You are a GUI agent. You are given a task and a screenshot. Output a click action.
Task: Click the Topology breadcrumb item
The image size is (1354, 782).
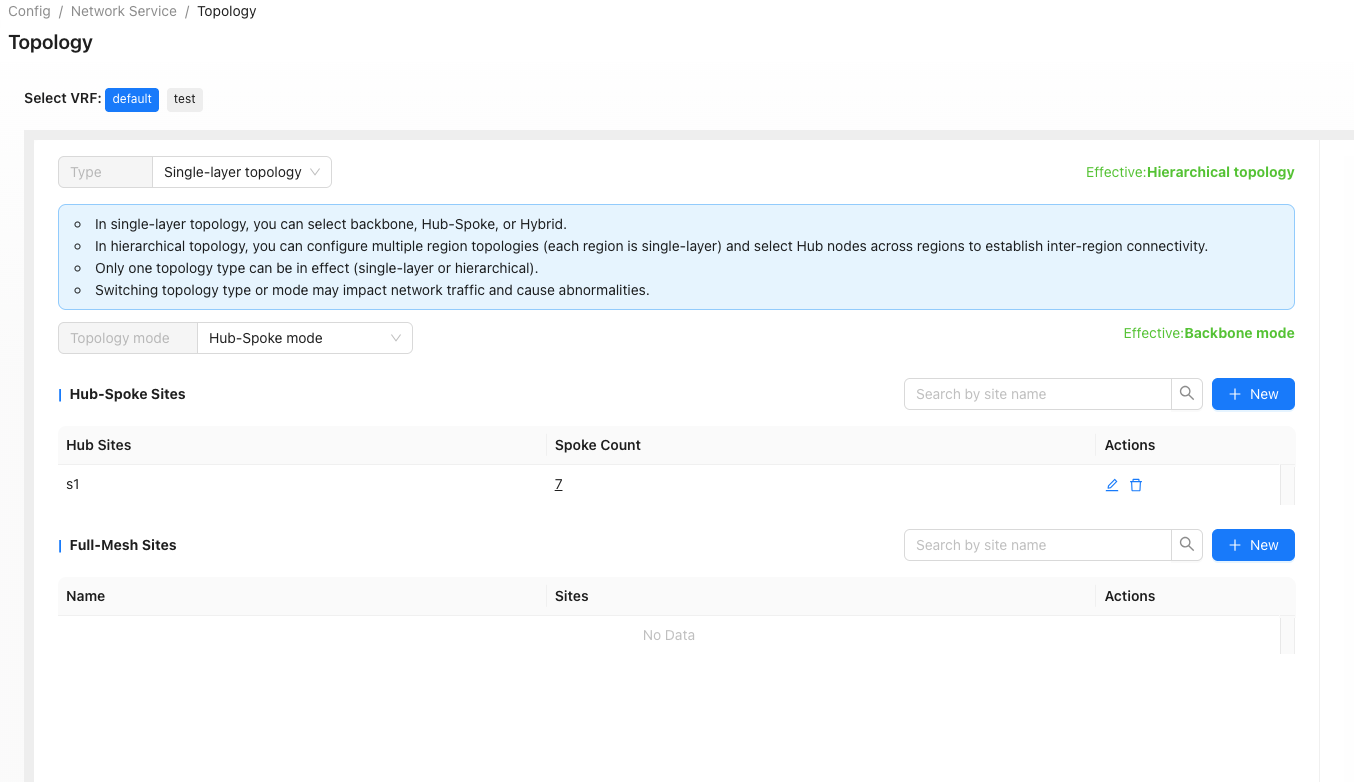click(227, 11)
